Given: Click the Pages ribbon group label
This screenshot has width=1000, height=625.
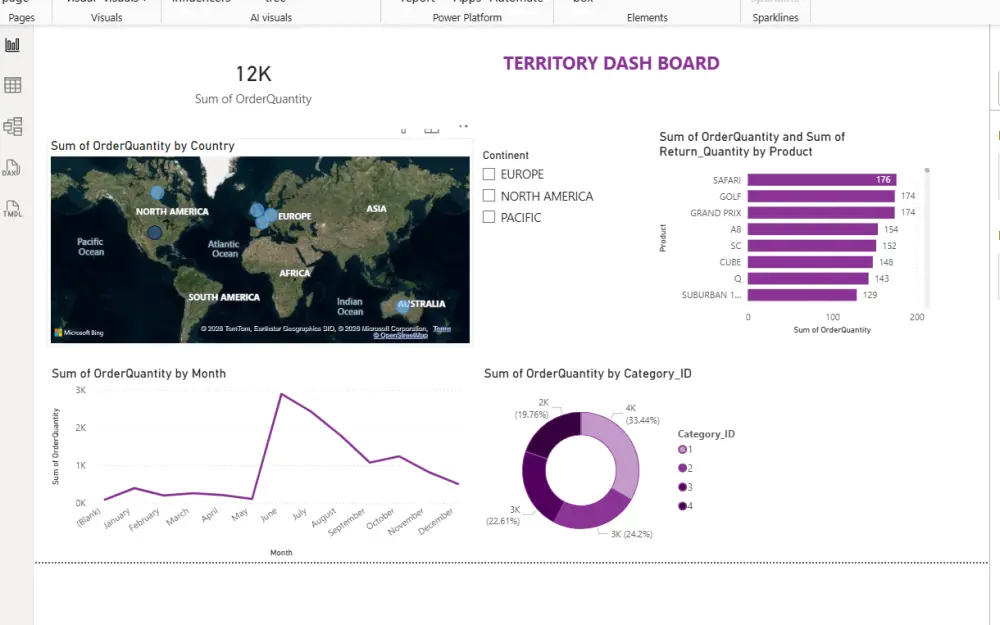Looking at the screenshot, I should click(x=22, y=17).
